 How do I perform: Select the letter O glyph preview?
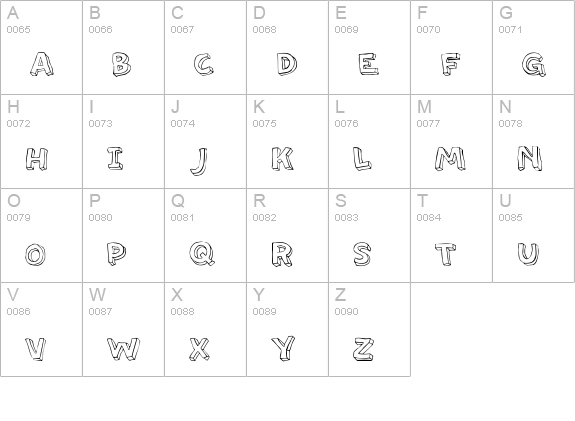tap(36, 254)
